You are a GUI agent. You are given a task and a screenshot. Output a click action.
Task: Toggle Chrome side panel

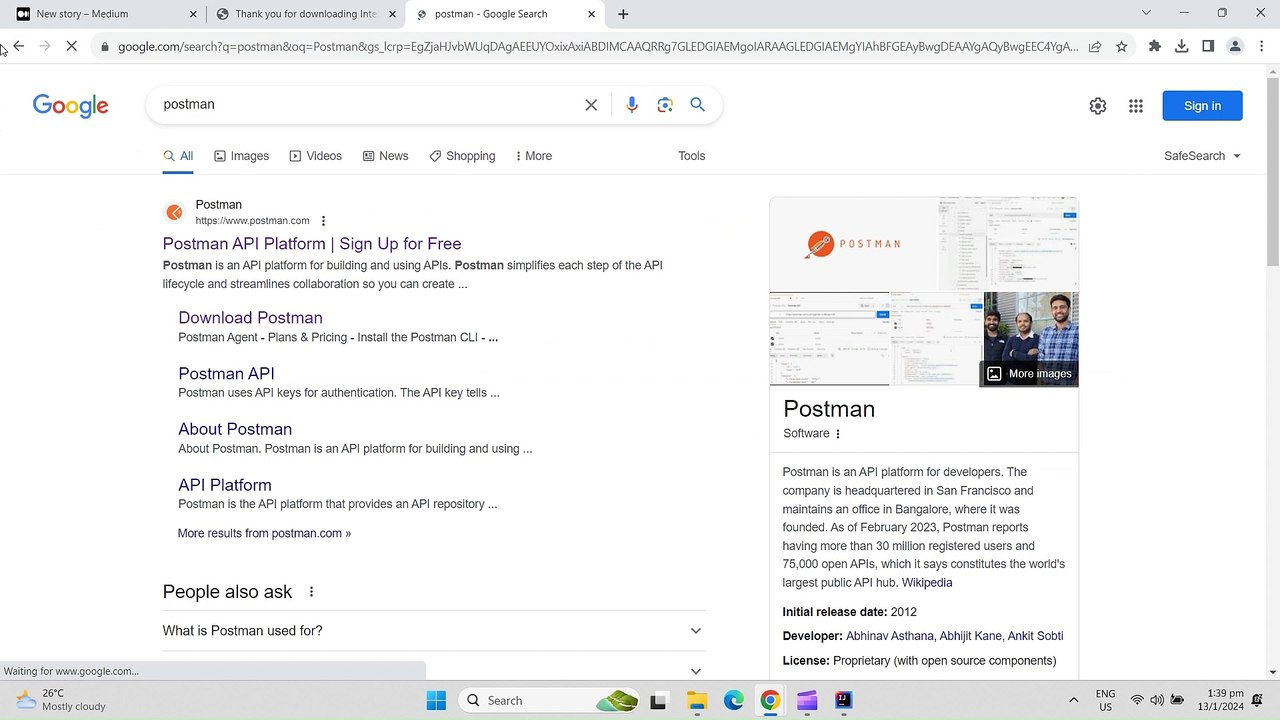[1208, 46]
